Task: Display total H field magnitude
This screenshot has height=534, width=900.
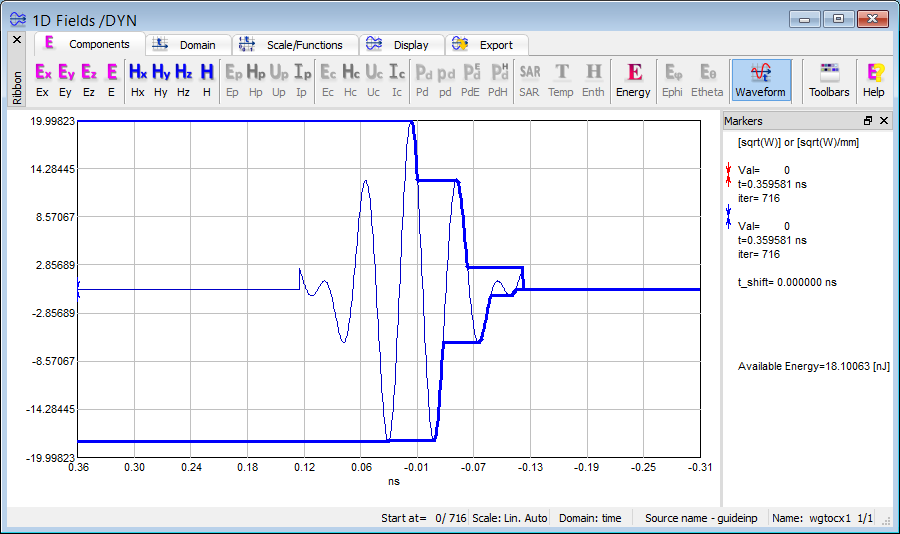Action: coord(207,79)
